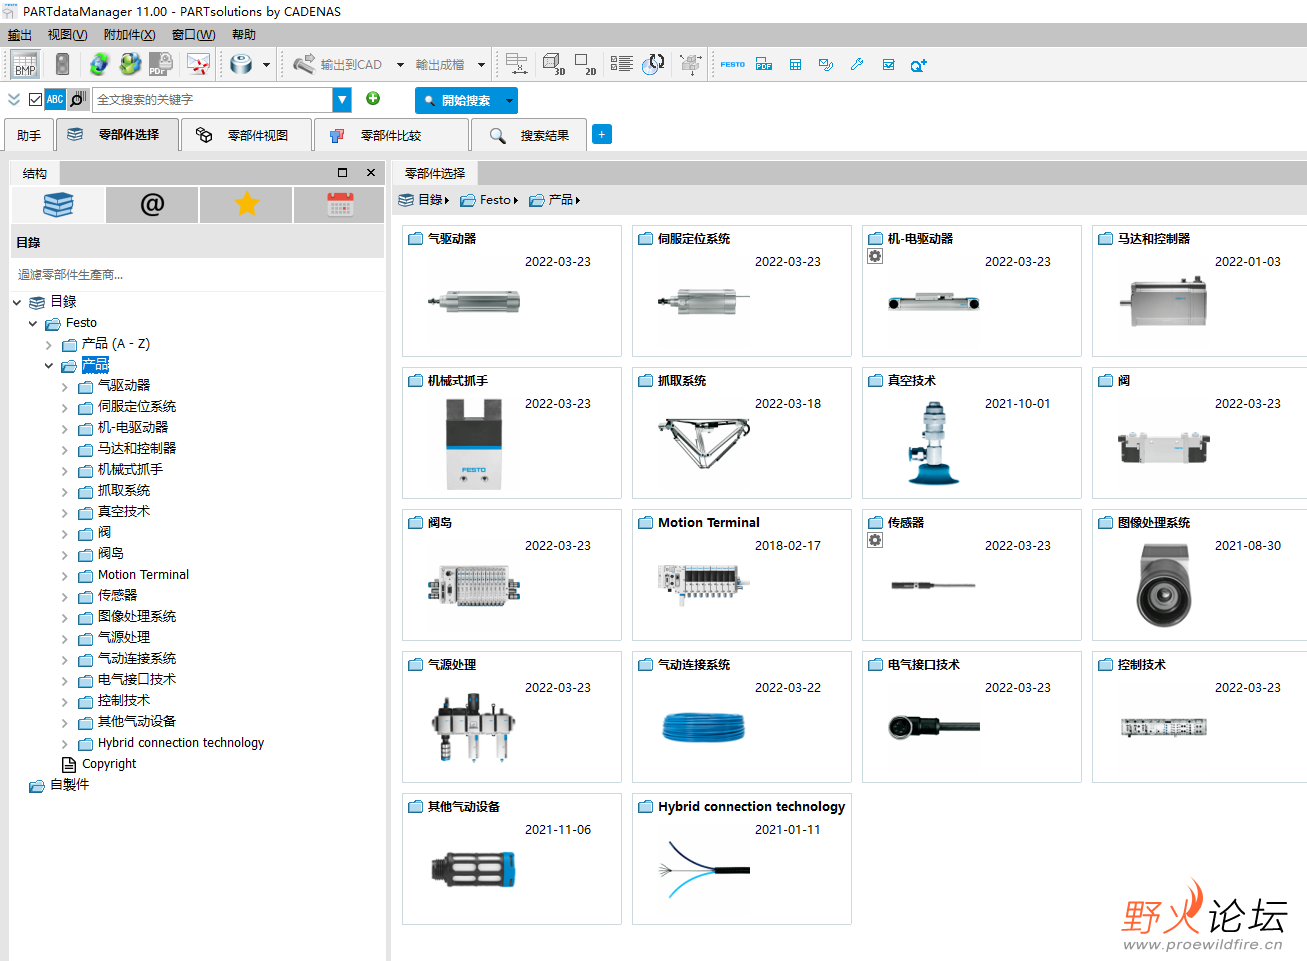
Task: Click Festo in the breadcrumb path
Action: tap(495, 200)
